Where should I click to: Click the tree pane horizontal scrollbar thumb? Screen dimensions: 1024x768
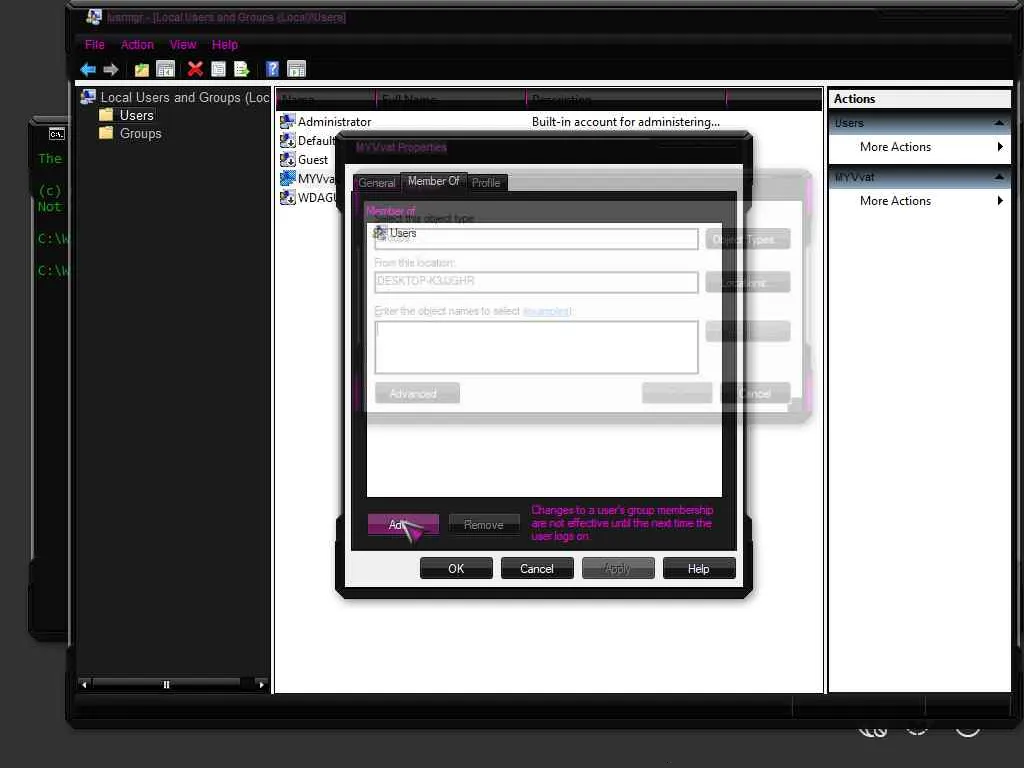click(x=166, y=684)
